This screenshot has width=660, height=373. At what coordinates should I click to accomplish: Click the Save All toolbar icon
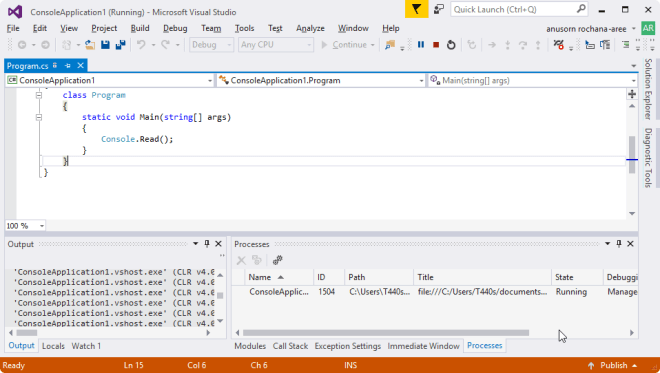click(120, 45)
